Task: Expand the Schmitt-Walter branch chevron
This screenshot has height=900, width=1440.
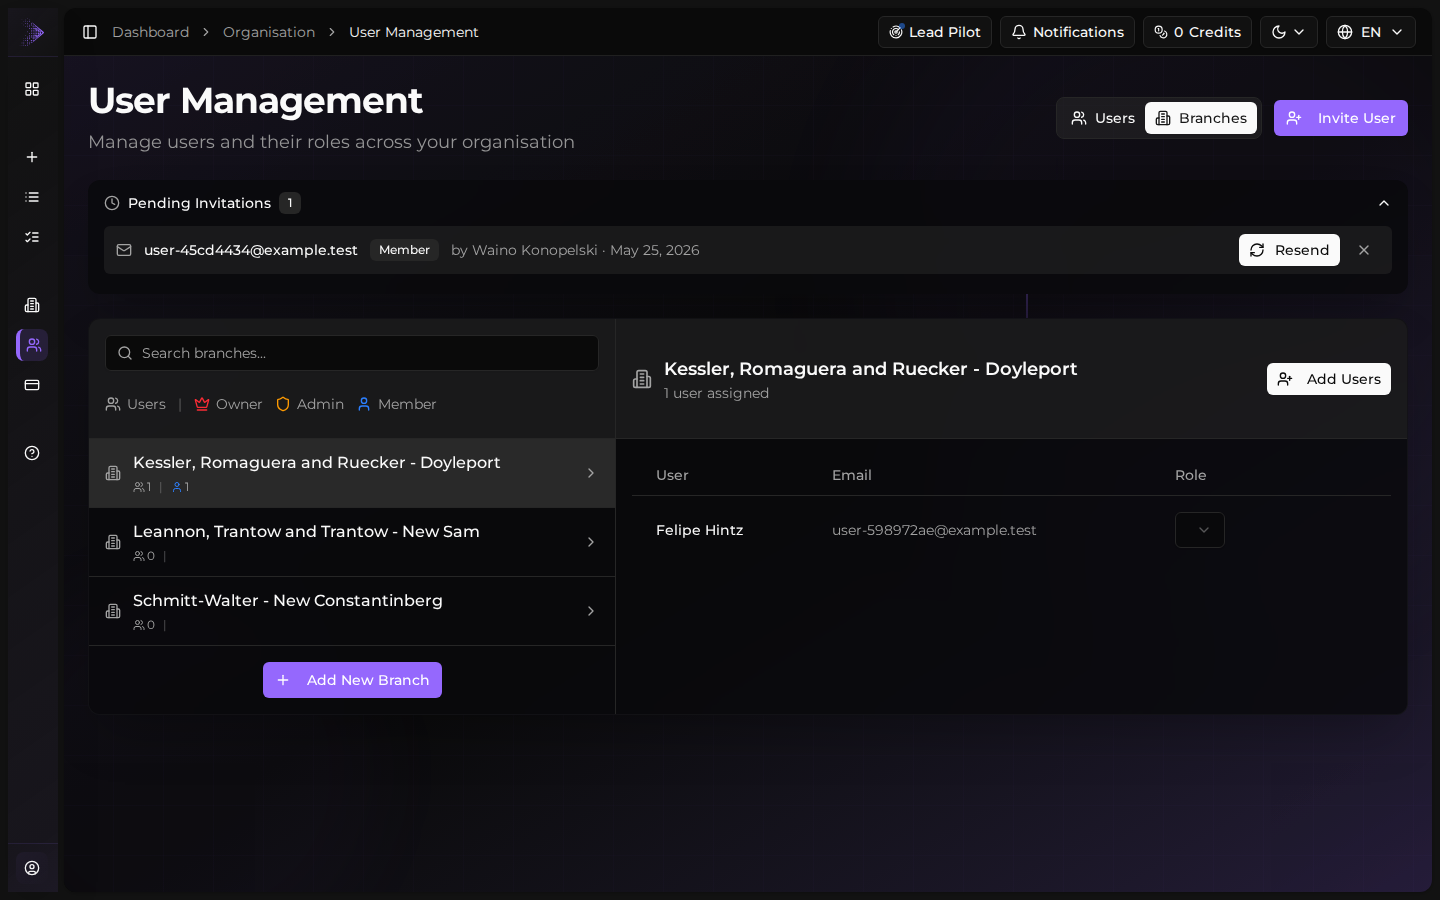Action: pyautogui.click(x=591, y=611)
